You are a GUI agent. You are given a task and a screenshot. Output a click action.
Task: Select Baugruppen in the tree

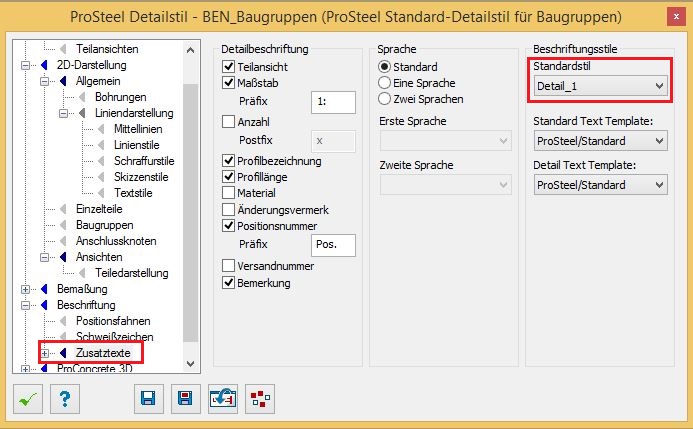[104, 225]
